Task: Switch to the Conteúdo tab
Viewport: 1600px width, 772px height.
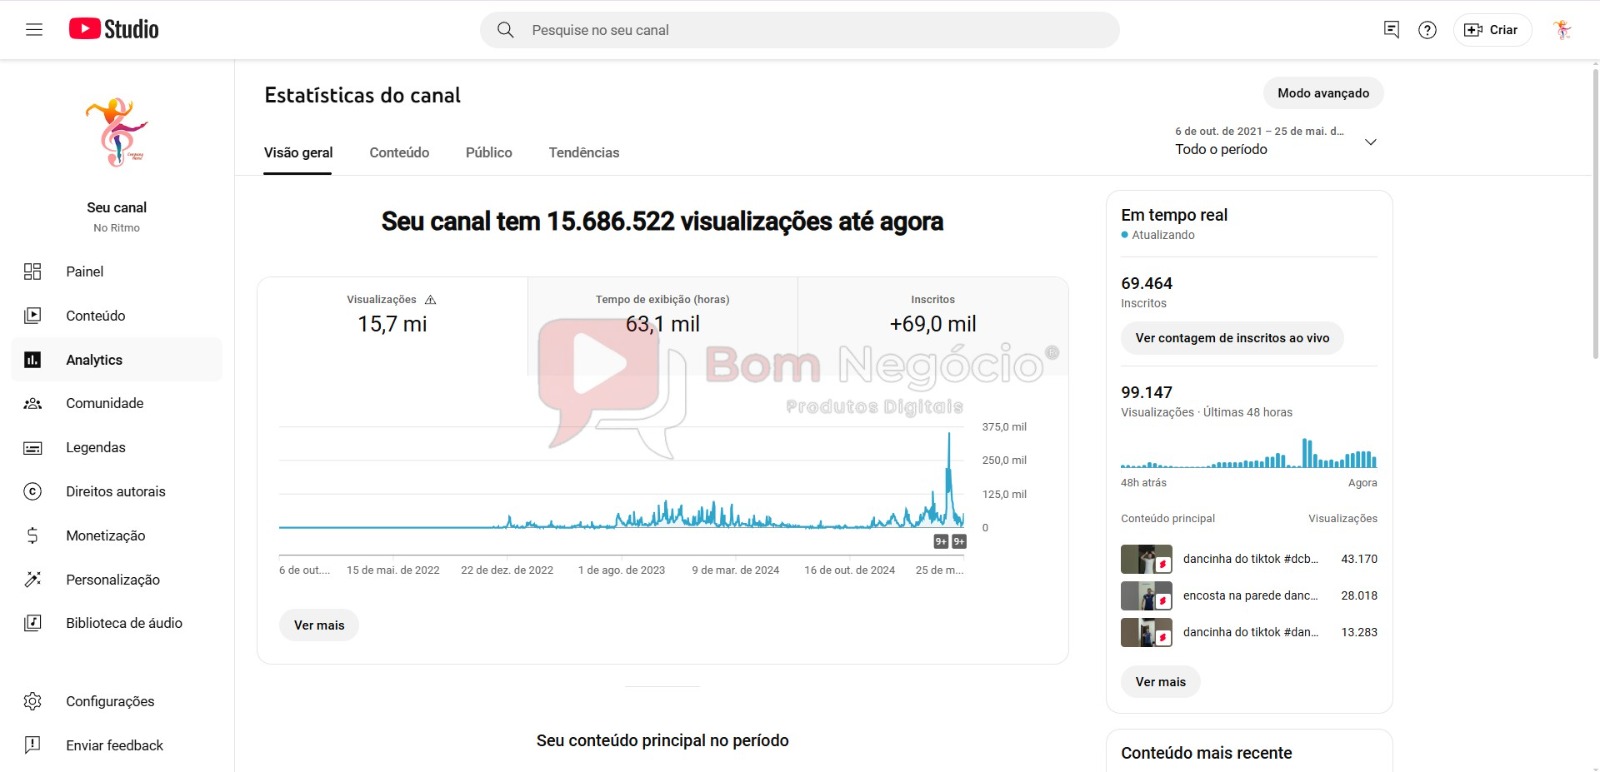Action: point(399,153)
